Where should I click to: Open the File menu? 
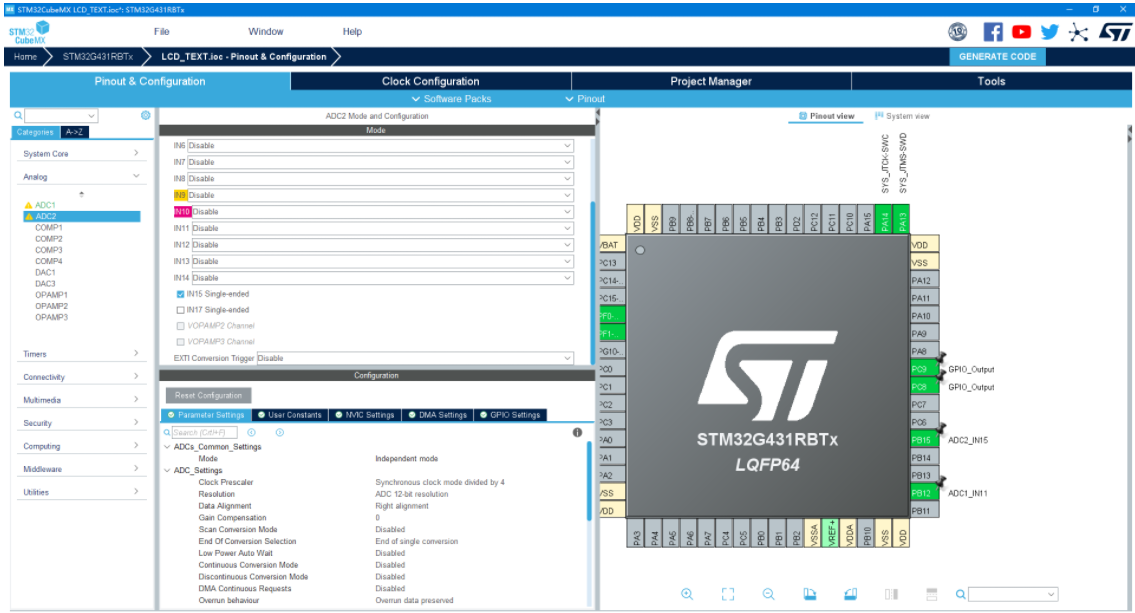[161, 32]
